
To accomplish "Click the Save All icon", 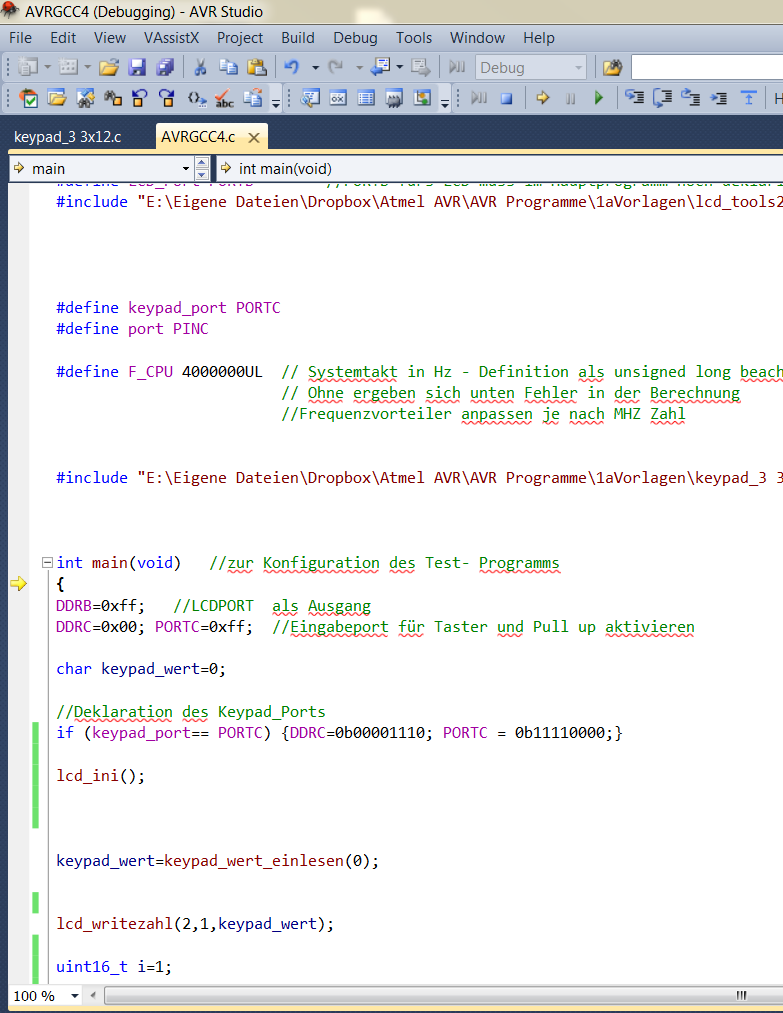I will click(x=165, y=67).
